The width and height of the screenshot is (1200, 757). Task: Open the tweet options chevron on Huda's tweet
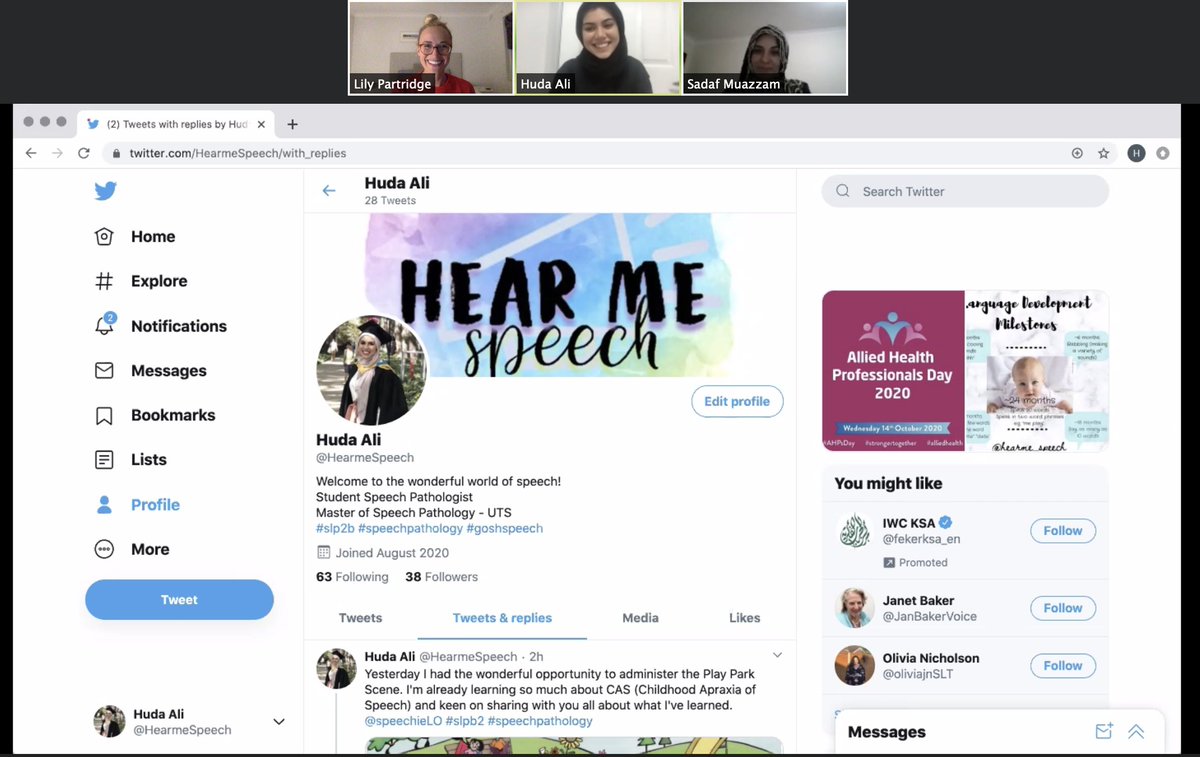[x=778, y=656]
